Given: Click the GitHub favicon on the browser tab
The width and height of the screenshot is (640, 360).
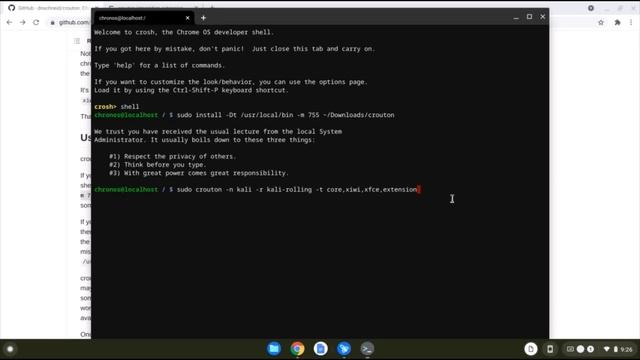Looking at the screenshot, I should point(11,8).
